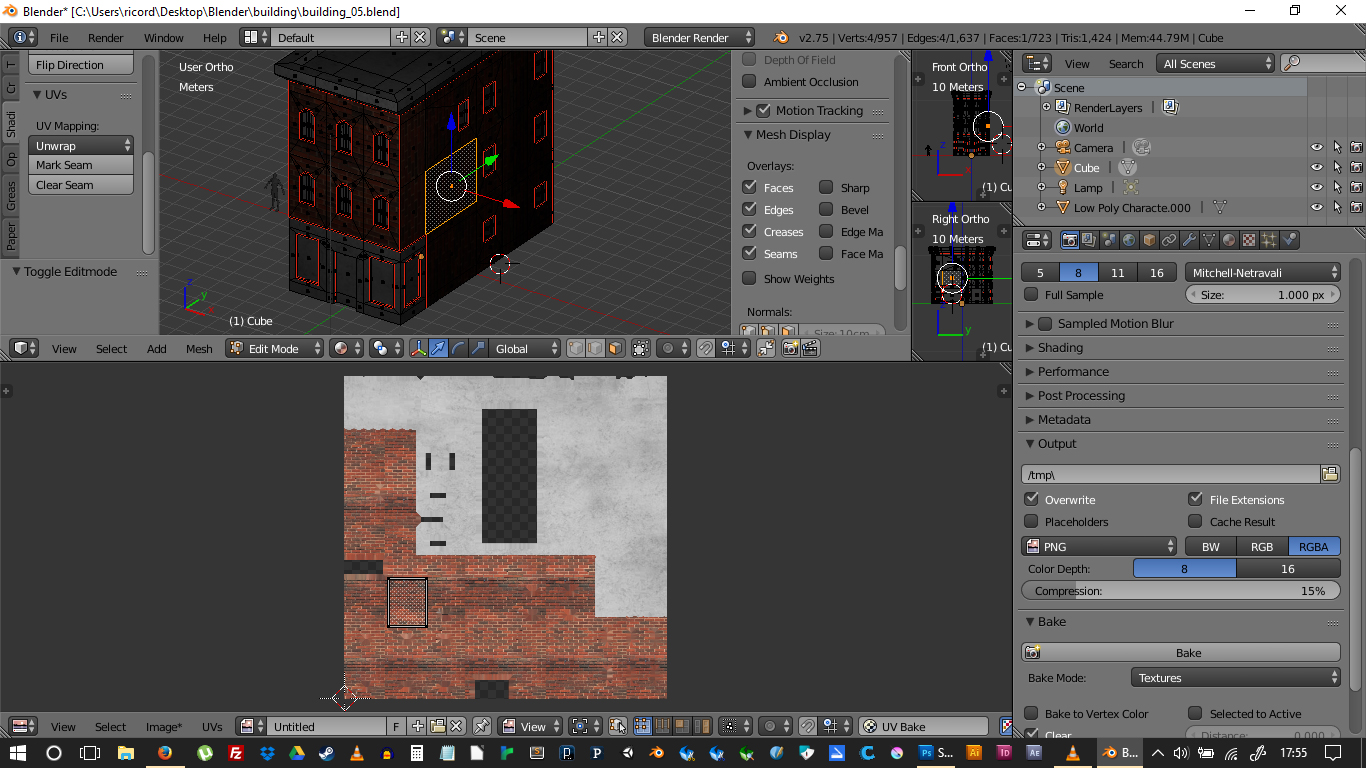Launch Firefox from the Windows taskbar
The height and width of the screenshot is (768, 1366).
tap(164, 753)
